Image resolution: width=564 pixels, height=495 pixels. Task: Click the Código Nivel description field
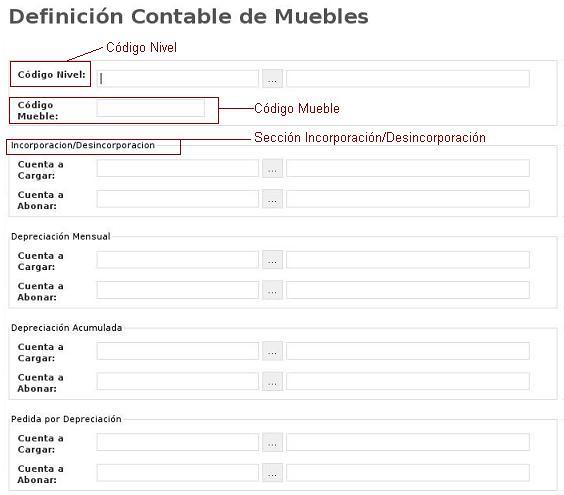pyautogui.click(x=408, y=78)
